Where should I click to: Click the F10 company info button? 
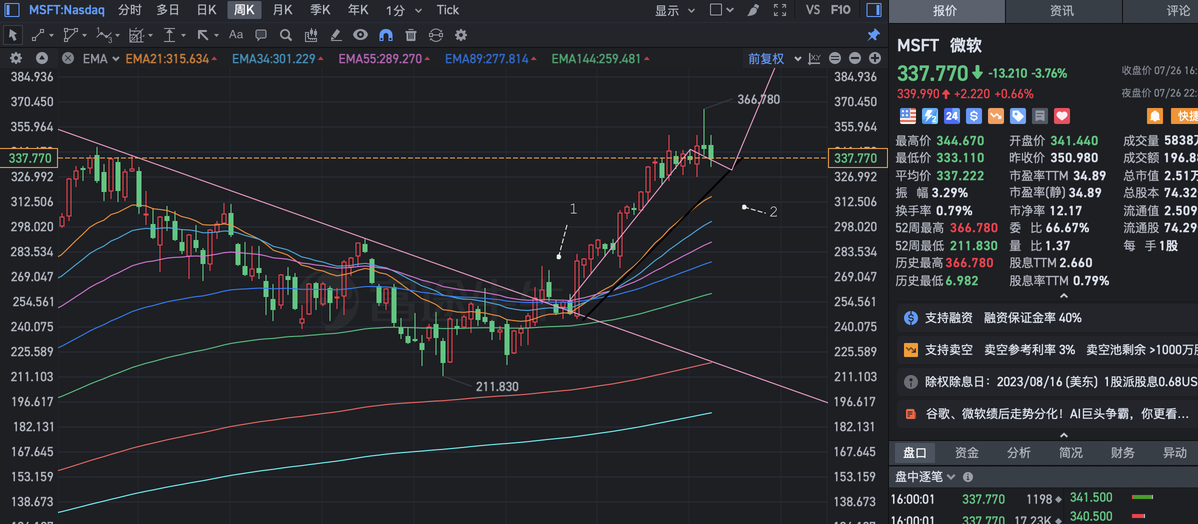(x=840, y=11)
